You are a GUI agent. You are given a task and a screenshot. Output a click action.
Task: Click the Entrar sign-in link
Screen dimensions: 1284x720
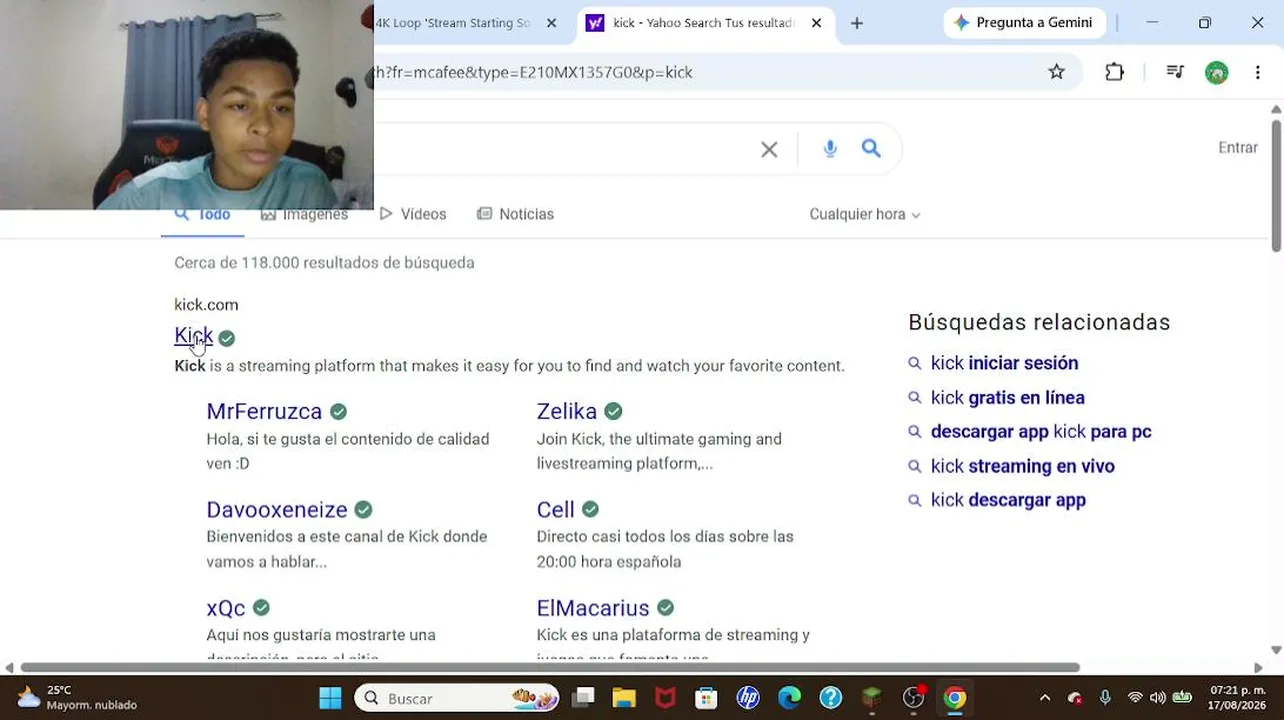tap(1238, 148)
